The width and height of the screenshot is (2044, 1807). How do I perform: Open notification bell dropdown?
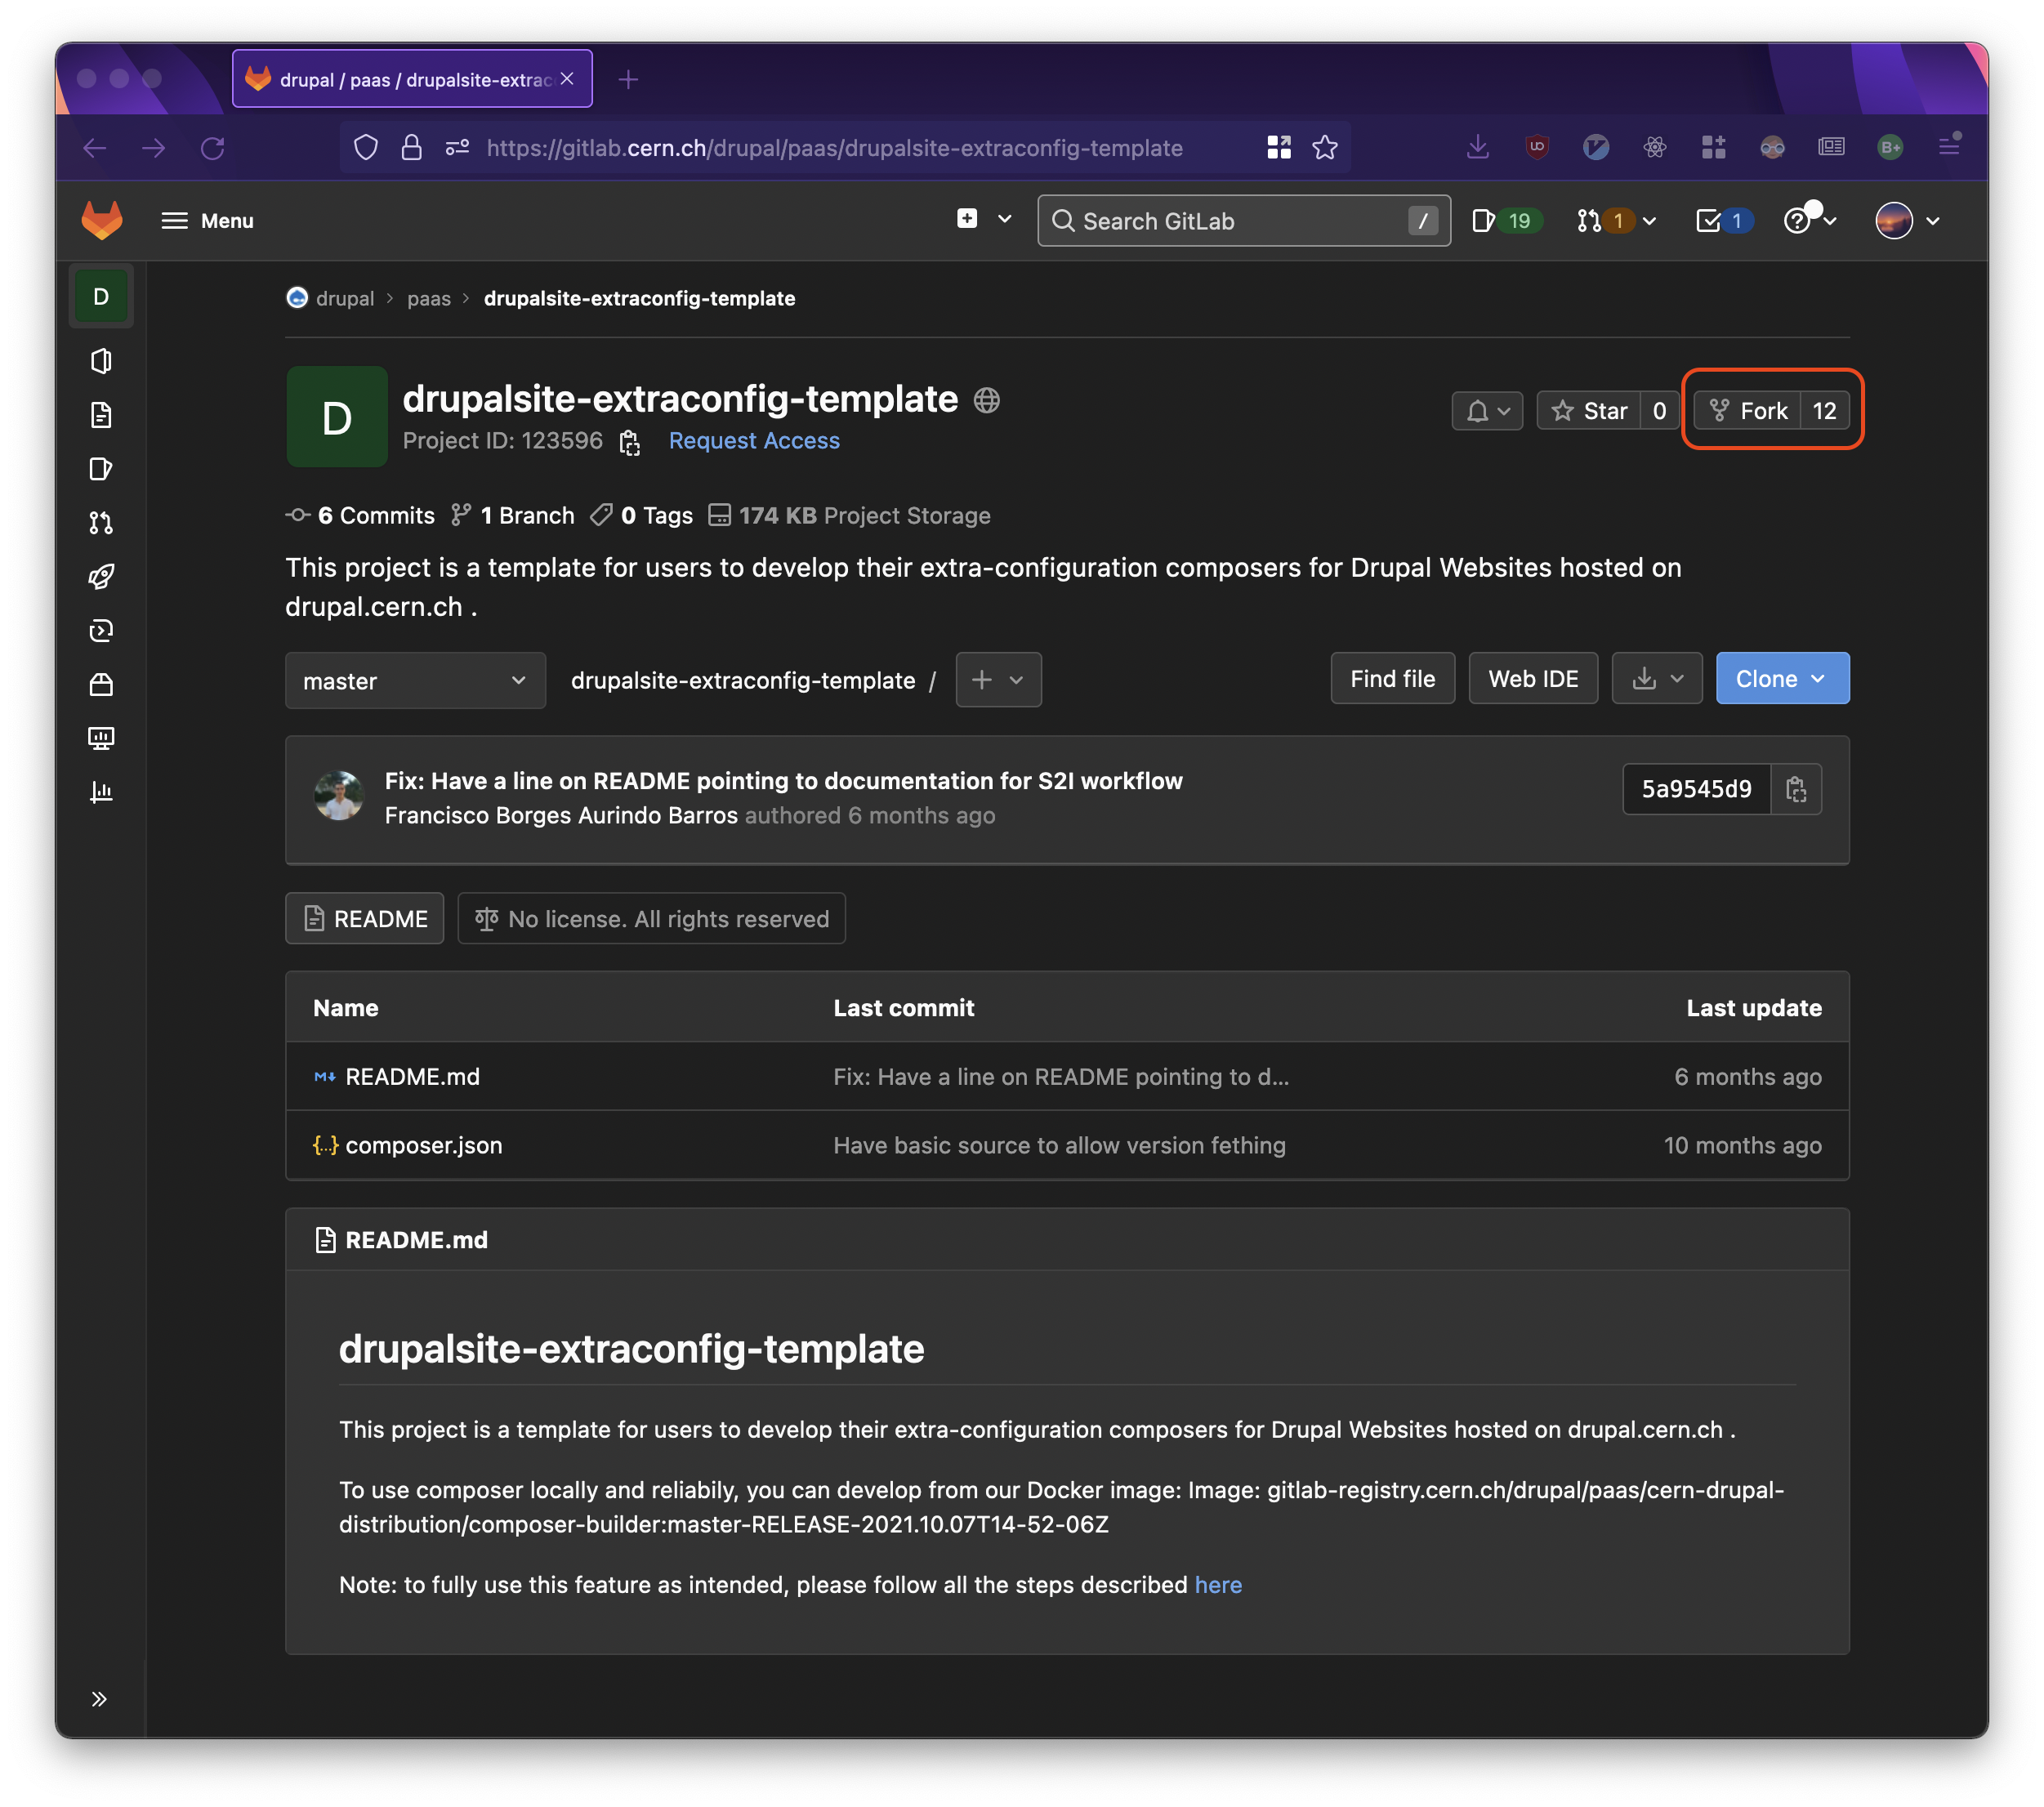click(1487, 411)
